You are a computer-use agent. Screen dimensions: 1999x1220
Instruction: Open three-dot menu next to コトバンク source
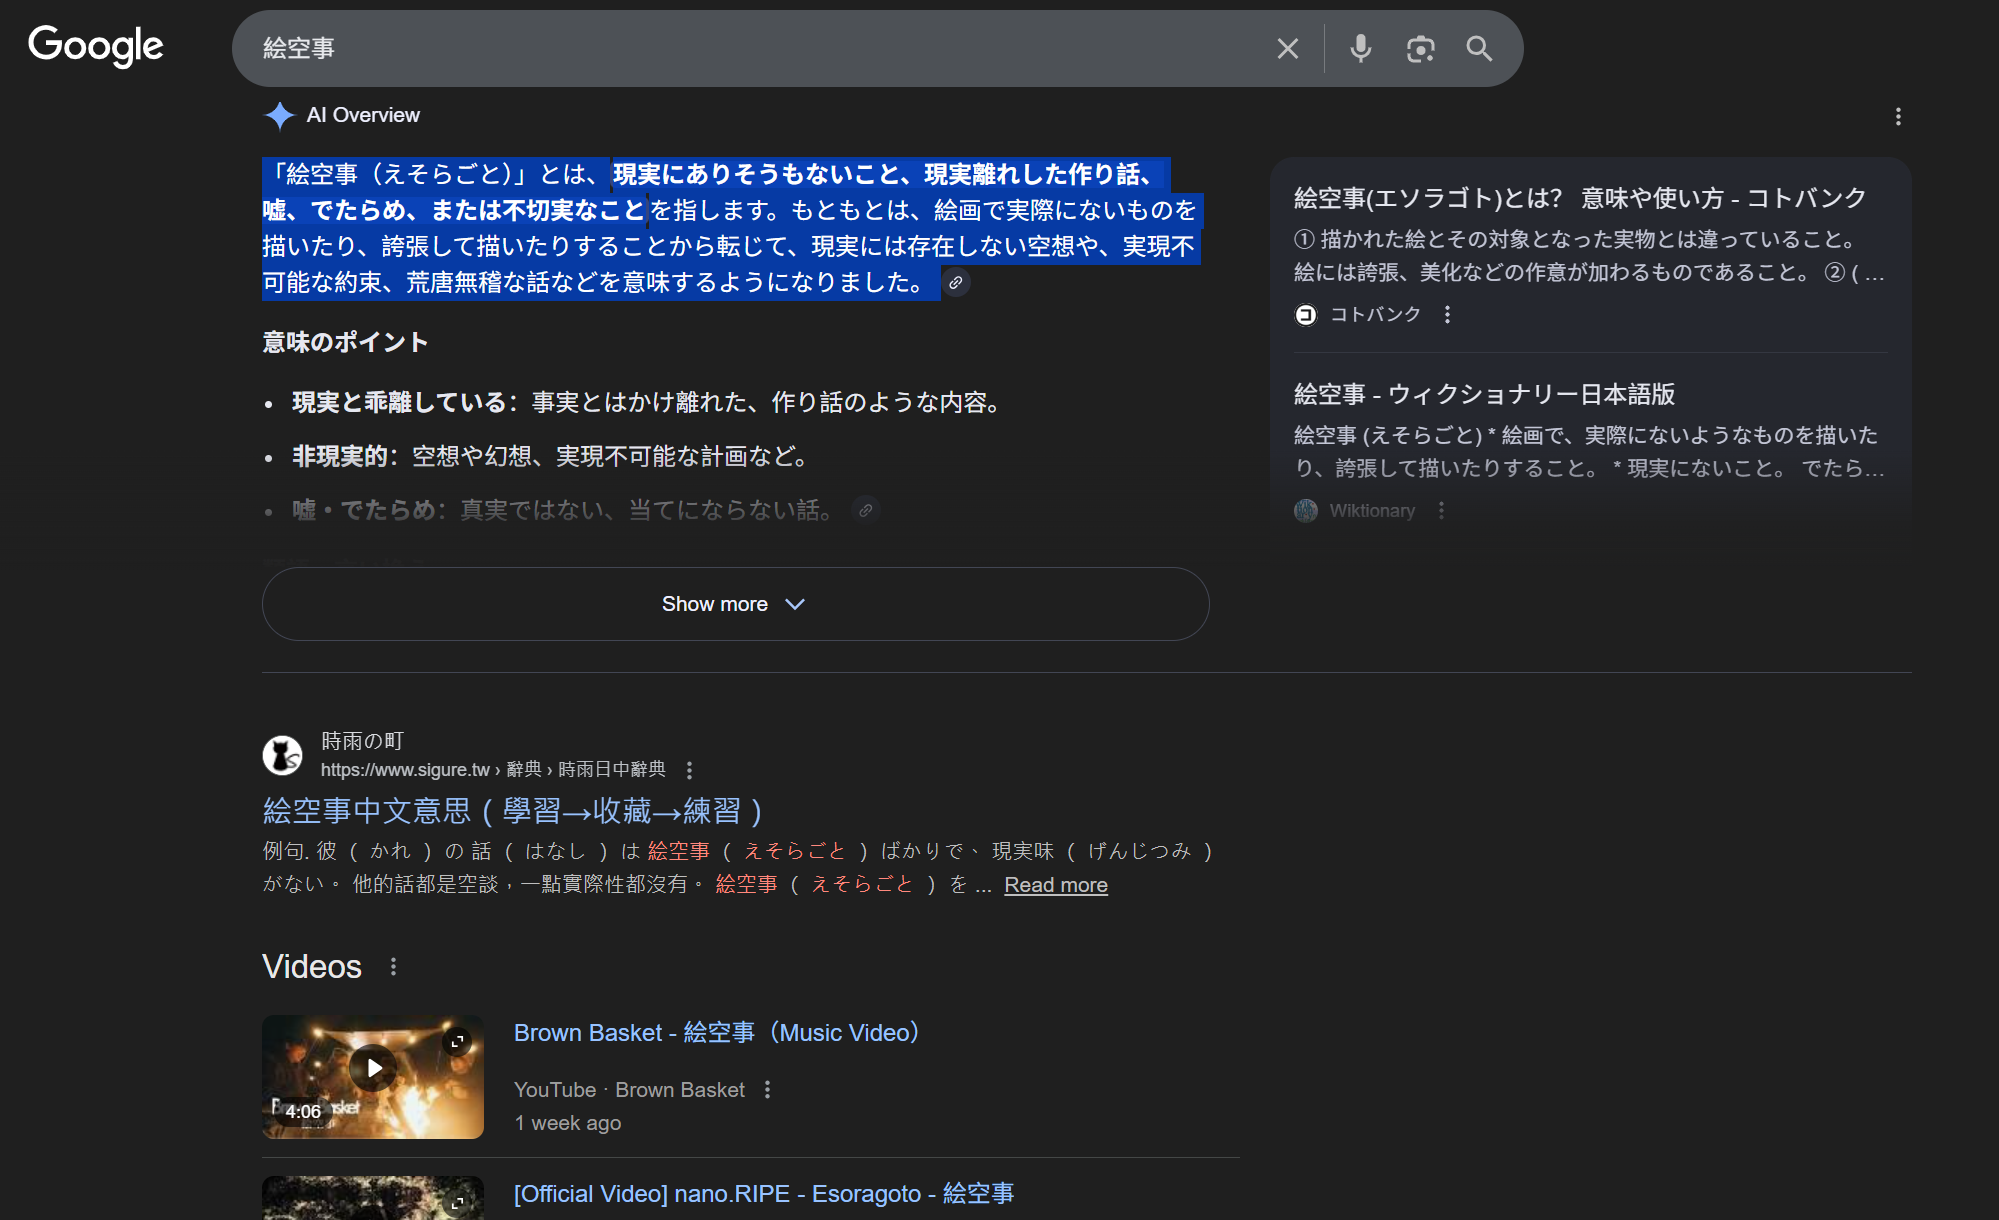click(1447, 315)
